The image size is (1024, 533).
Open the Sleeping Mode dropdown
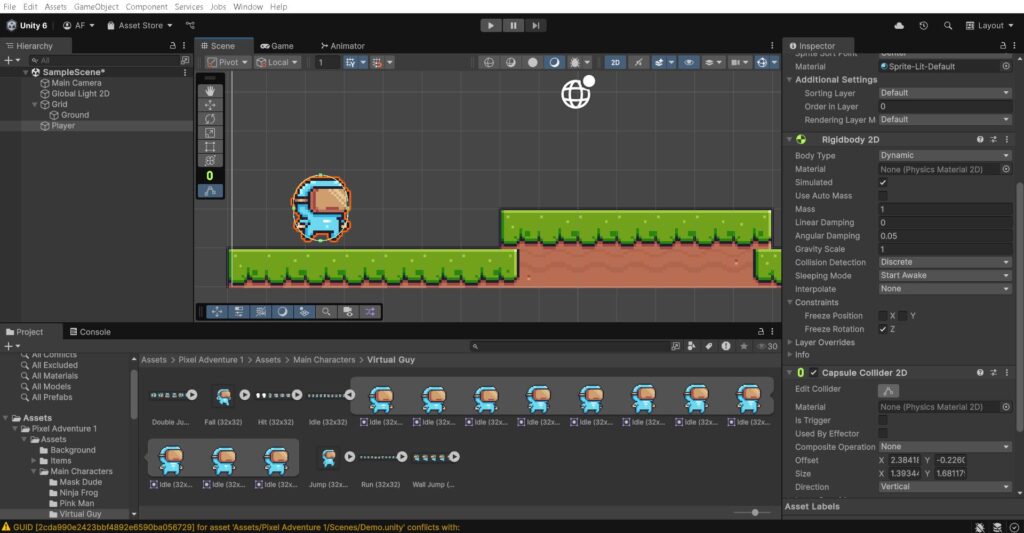[x=945, y=276]
